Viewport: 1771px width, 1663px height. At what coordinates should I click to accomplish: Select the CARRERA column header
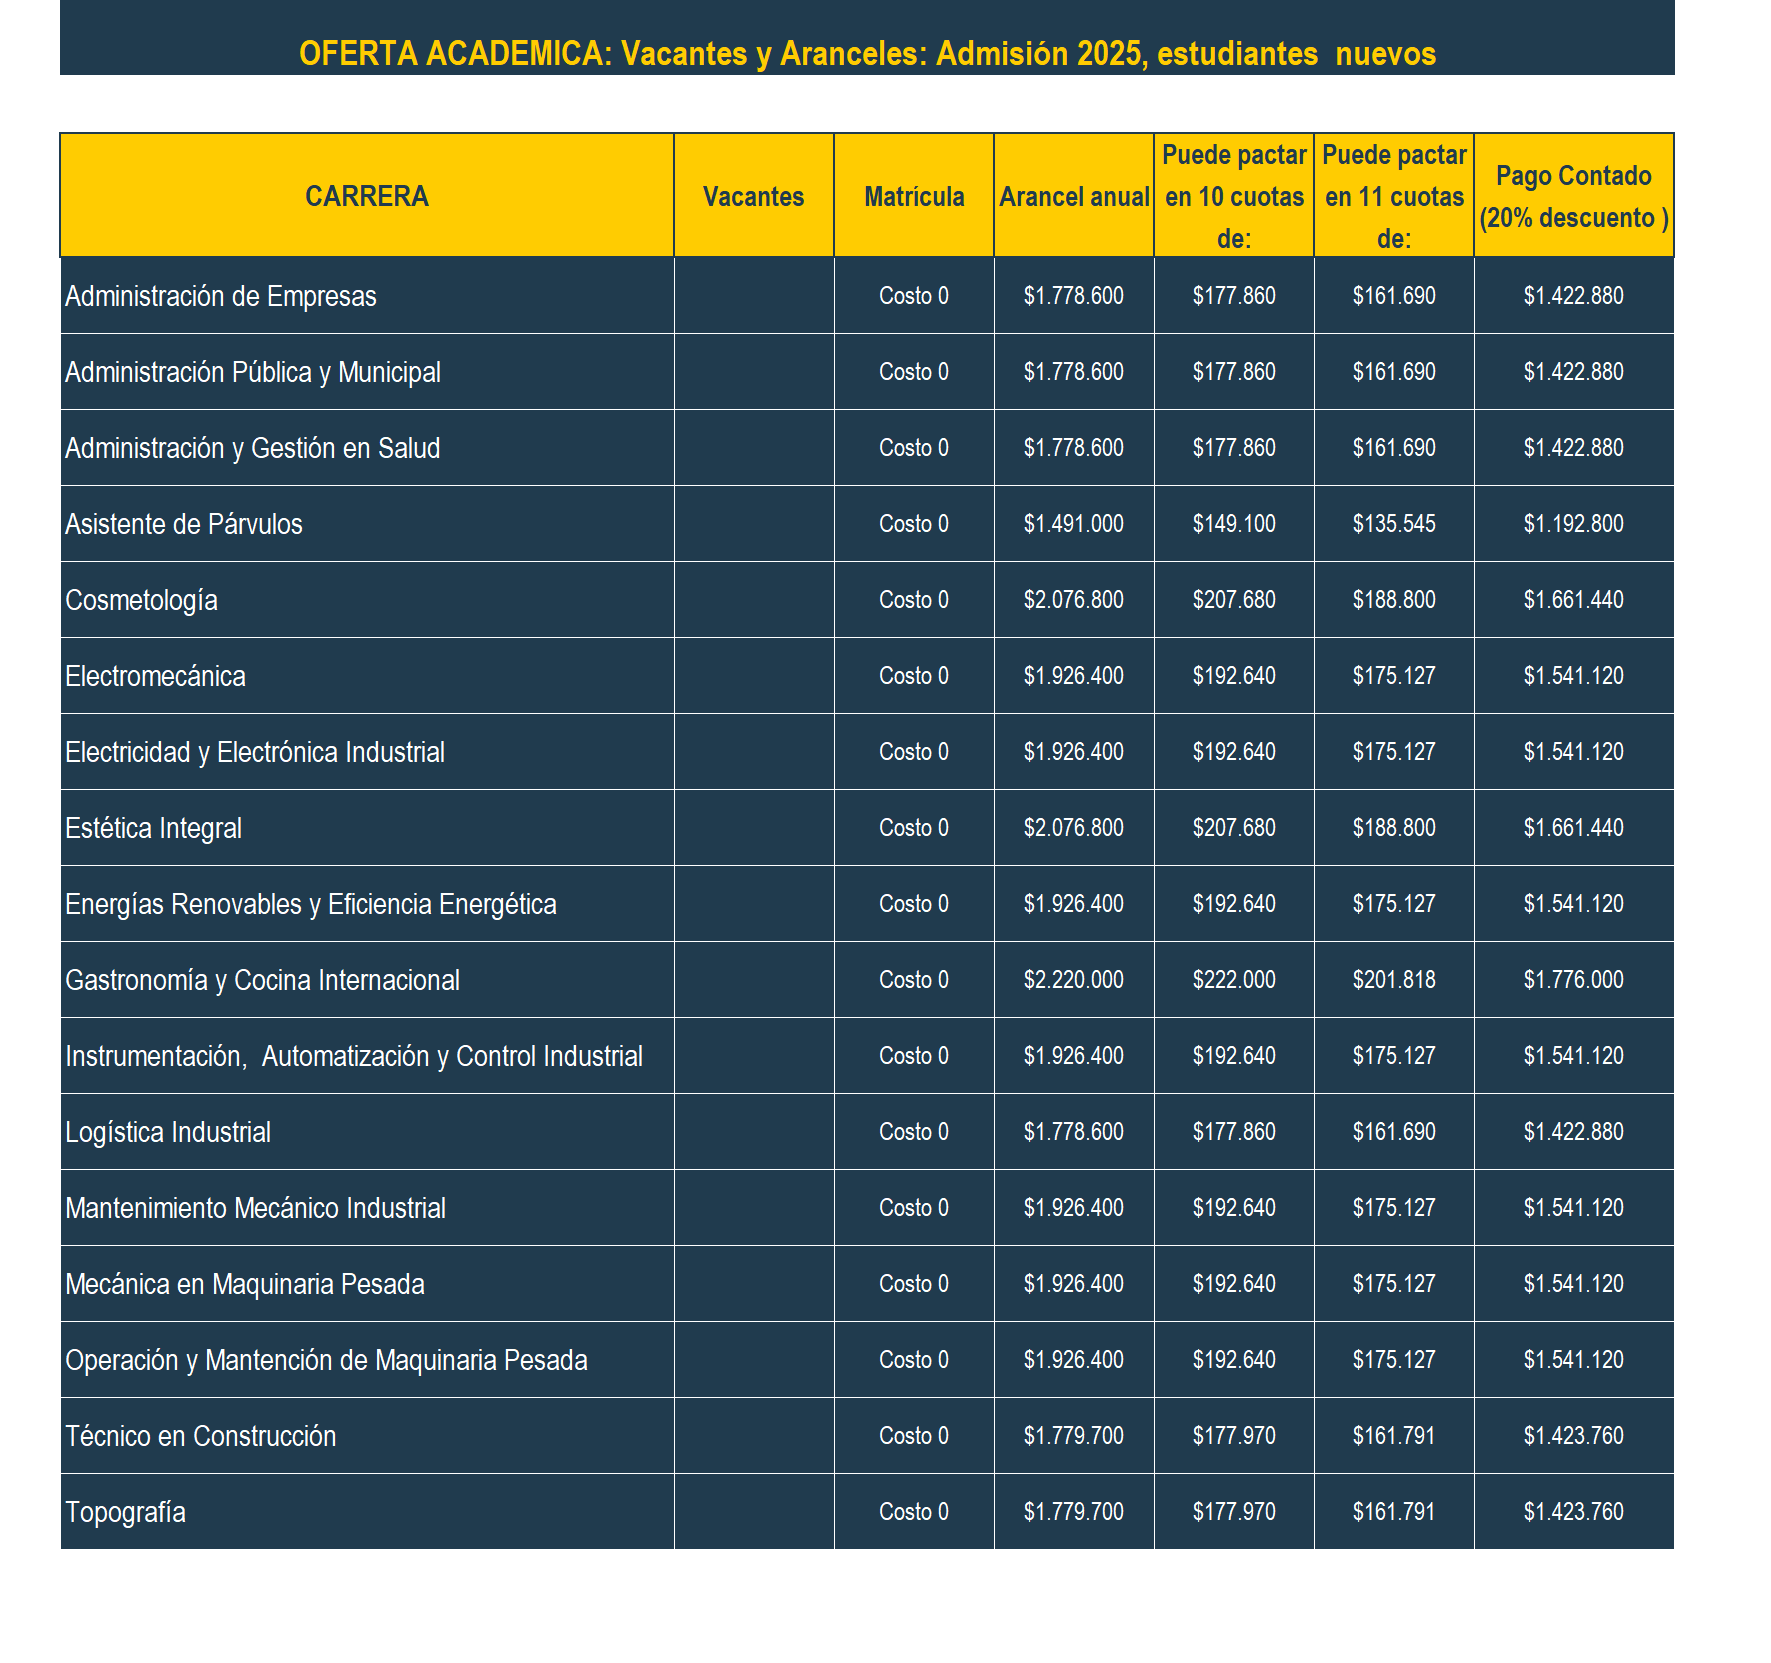click(367, 196)
